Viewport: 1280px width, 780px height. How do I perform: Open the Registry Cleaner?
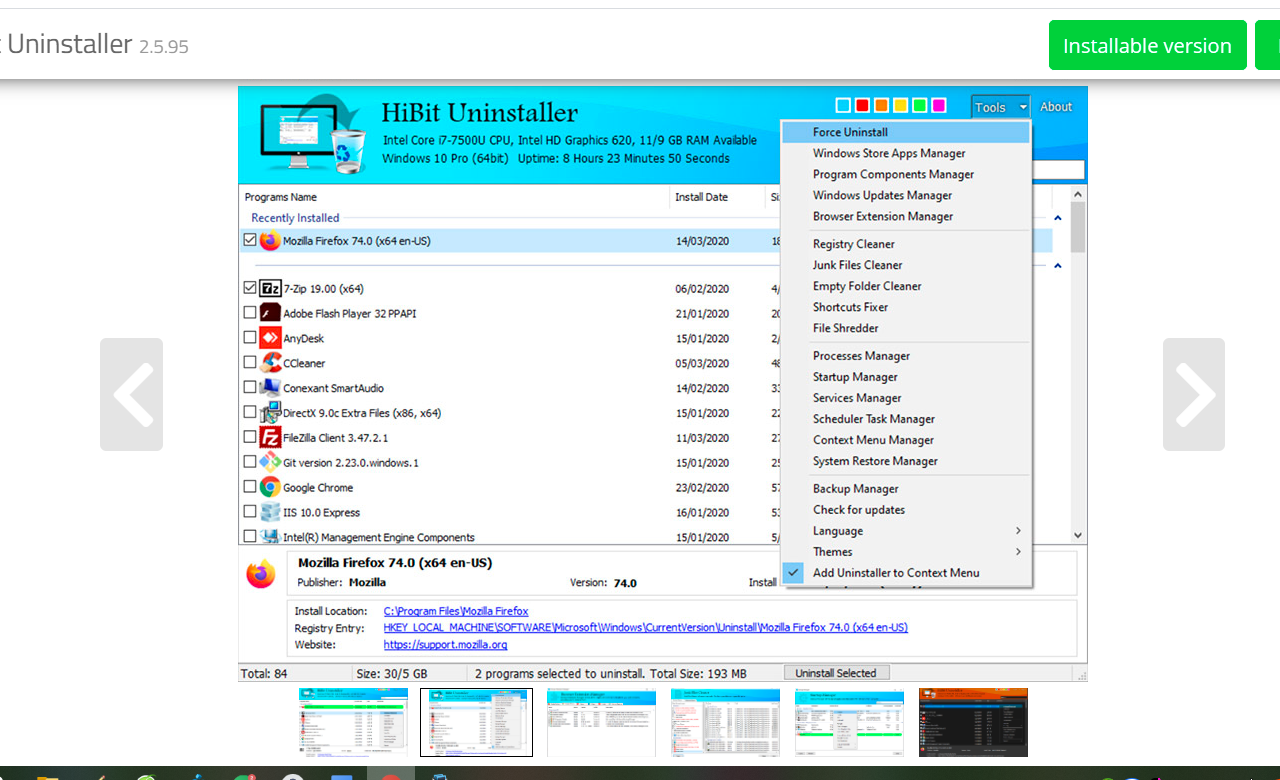(853, 243)
